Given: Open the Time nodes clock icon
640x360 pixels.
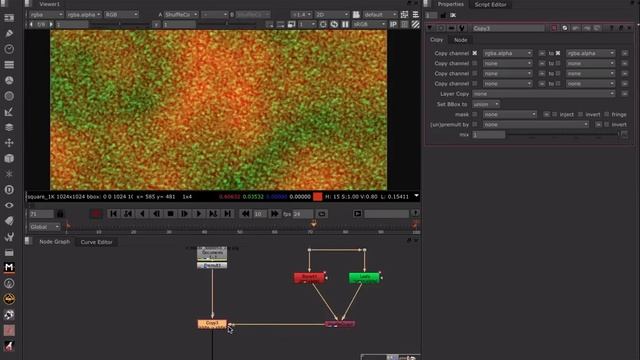Looking at the screenshot, I should [9, 49].
